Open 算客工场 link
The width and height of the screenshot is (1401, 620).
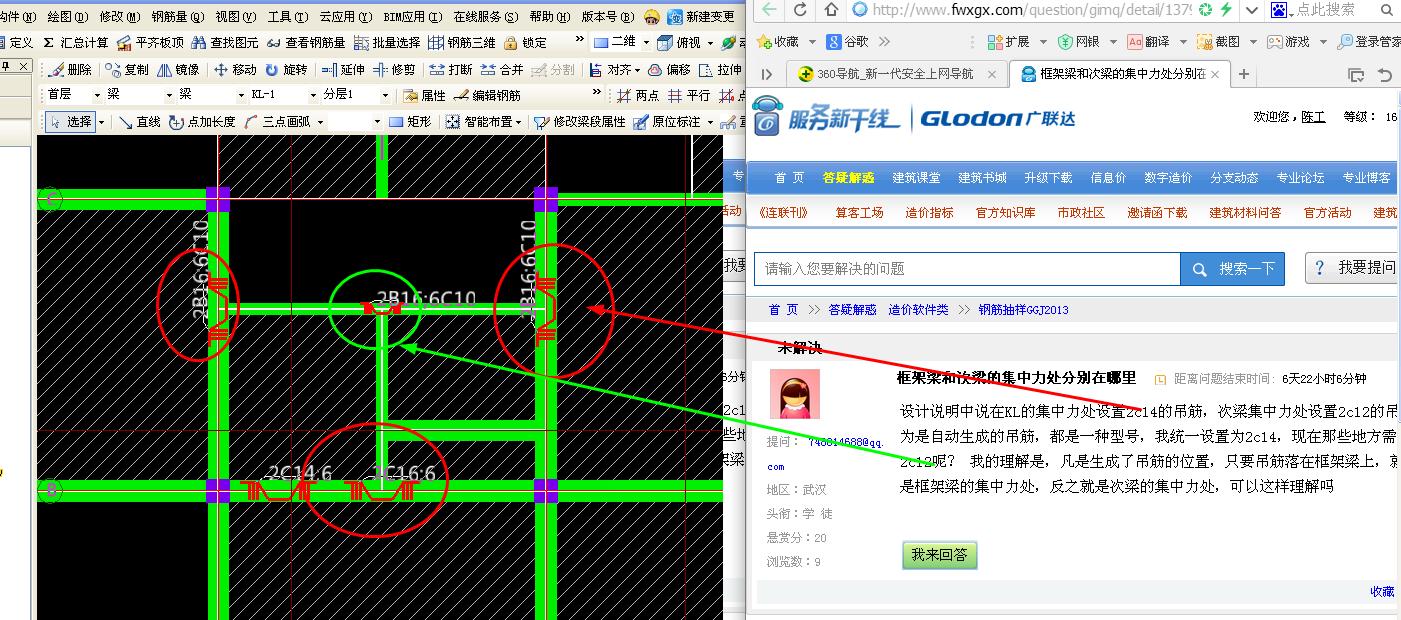click(859, 213)
